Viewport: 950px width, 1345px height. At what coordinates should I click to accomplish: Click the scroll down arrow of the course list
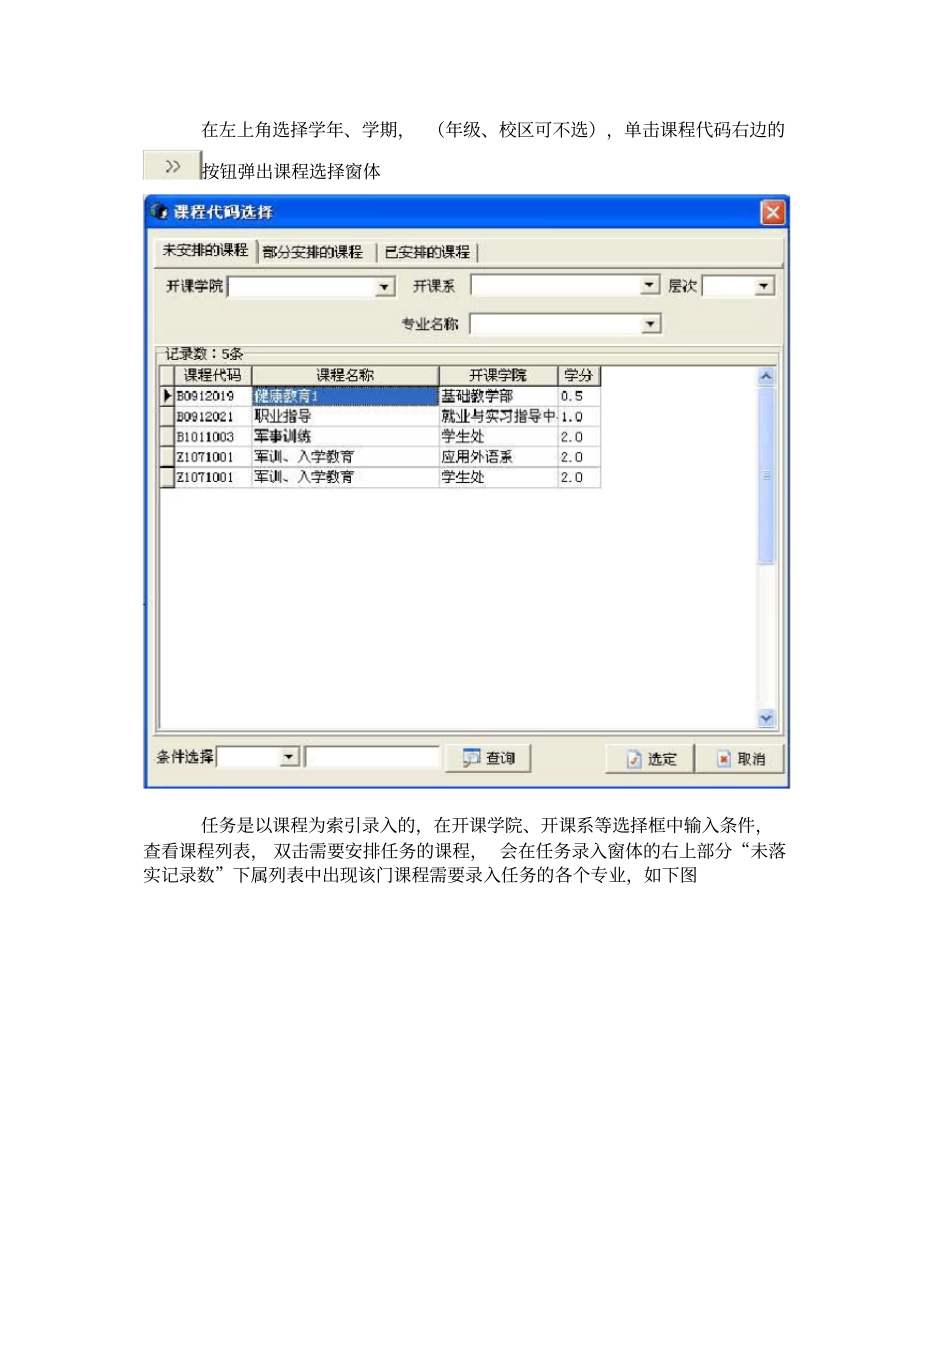[766, 718]
